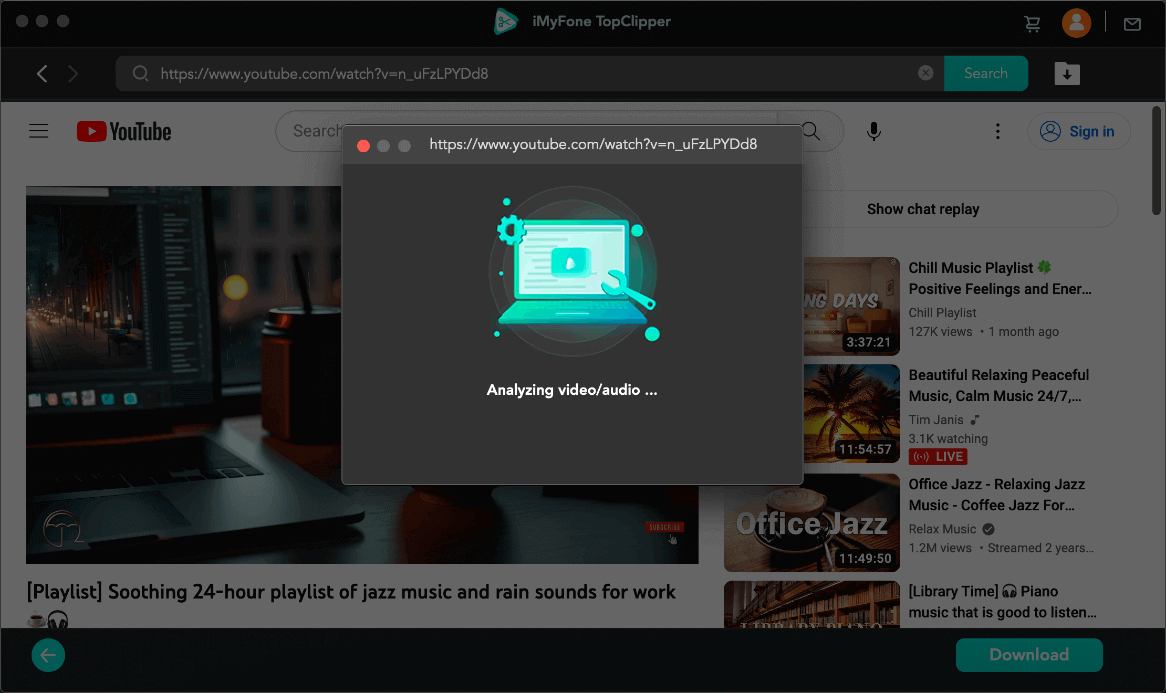Image resolution: width=1166 pixels, height=693 pixels.
Task: Open the downloads folder icon
Action: [1067, 73]
